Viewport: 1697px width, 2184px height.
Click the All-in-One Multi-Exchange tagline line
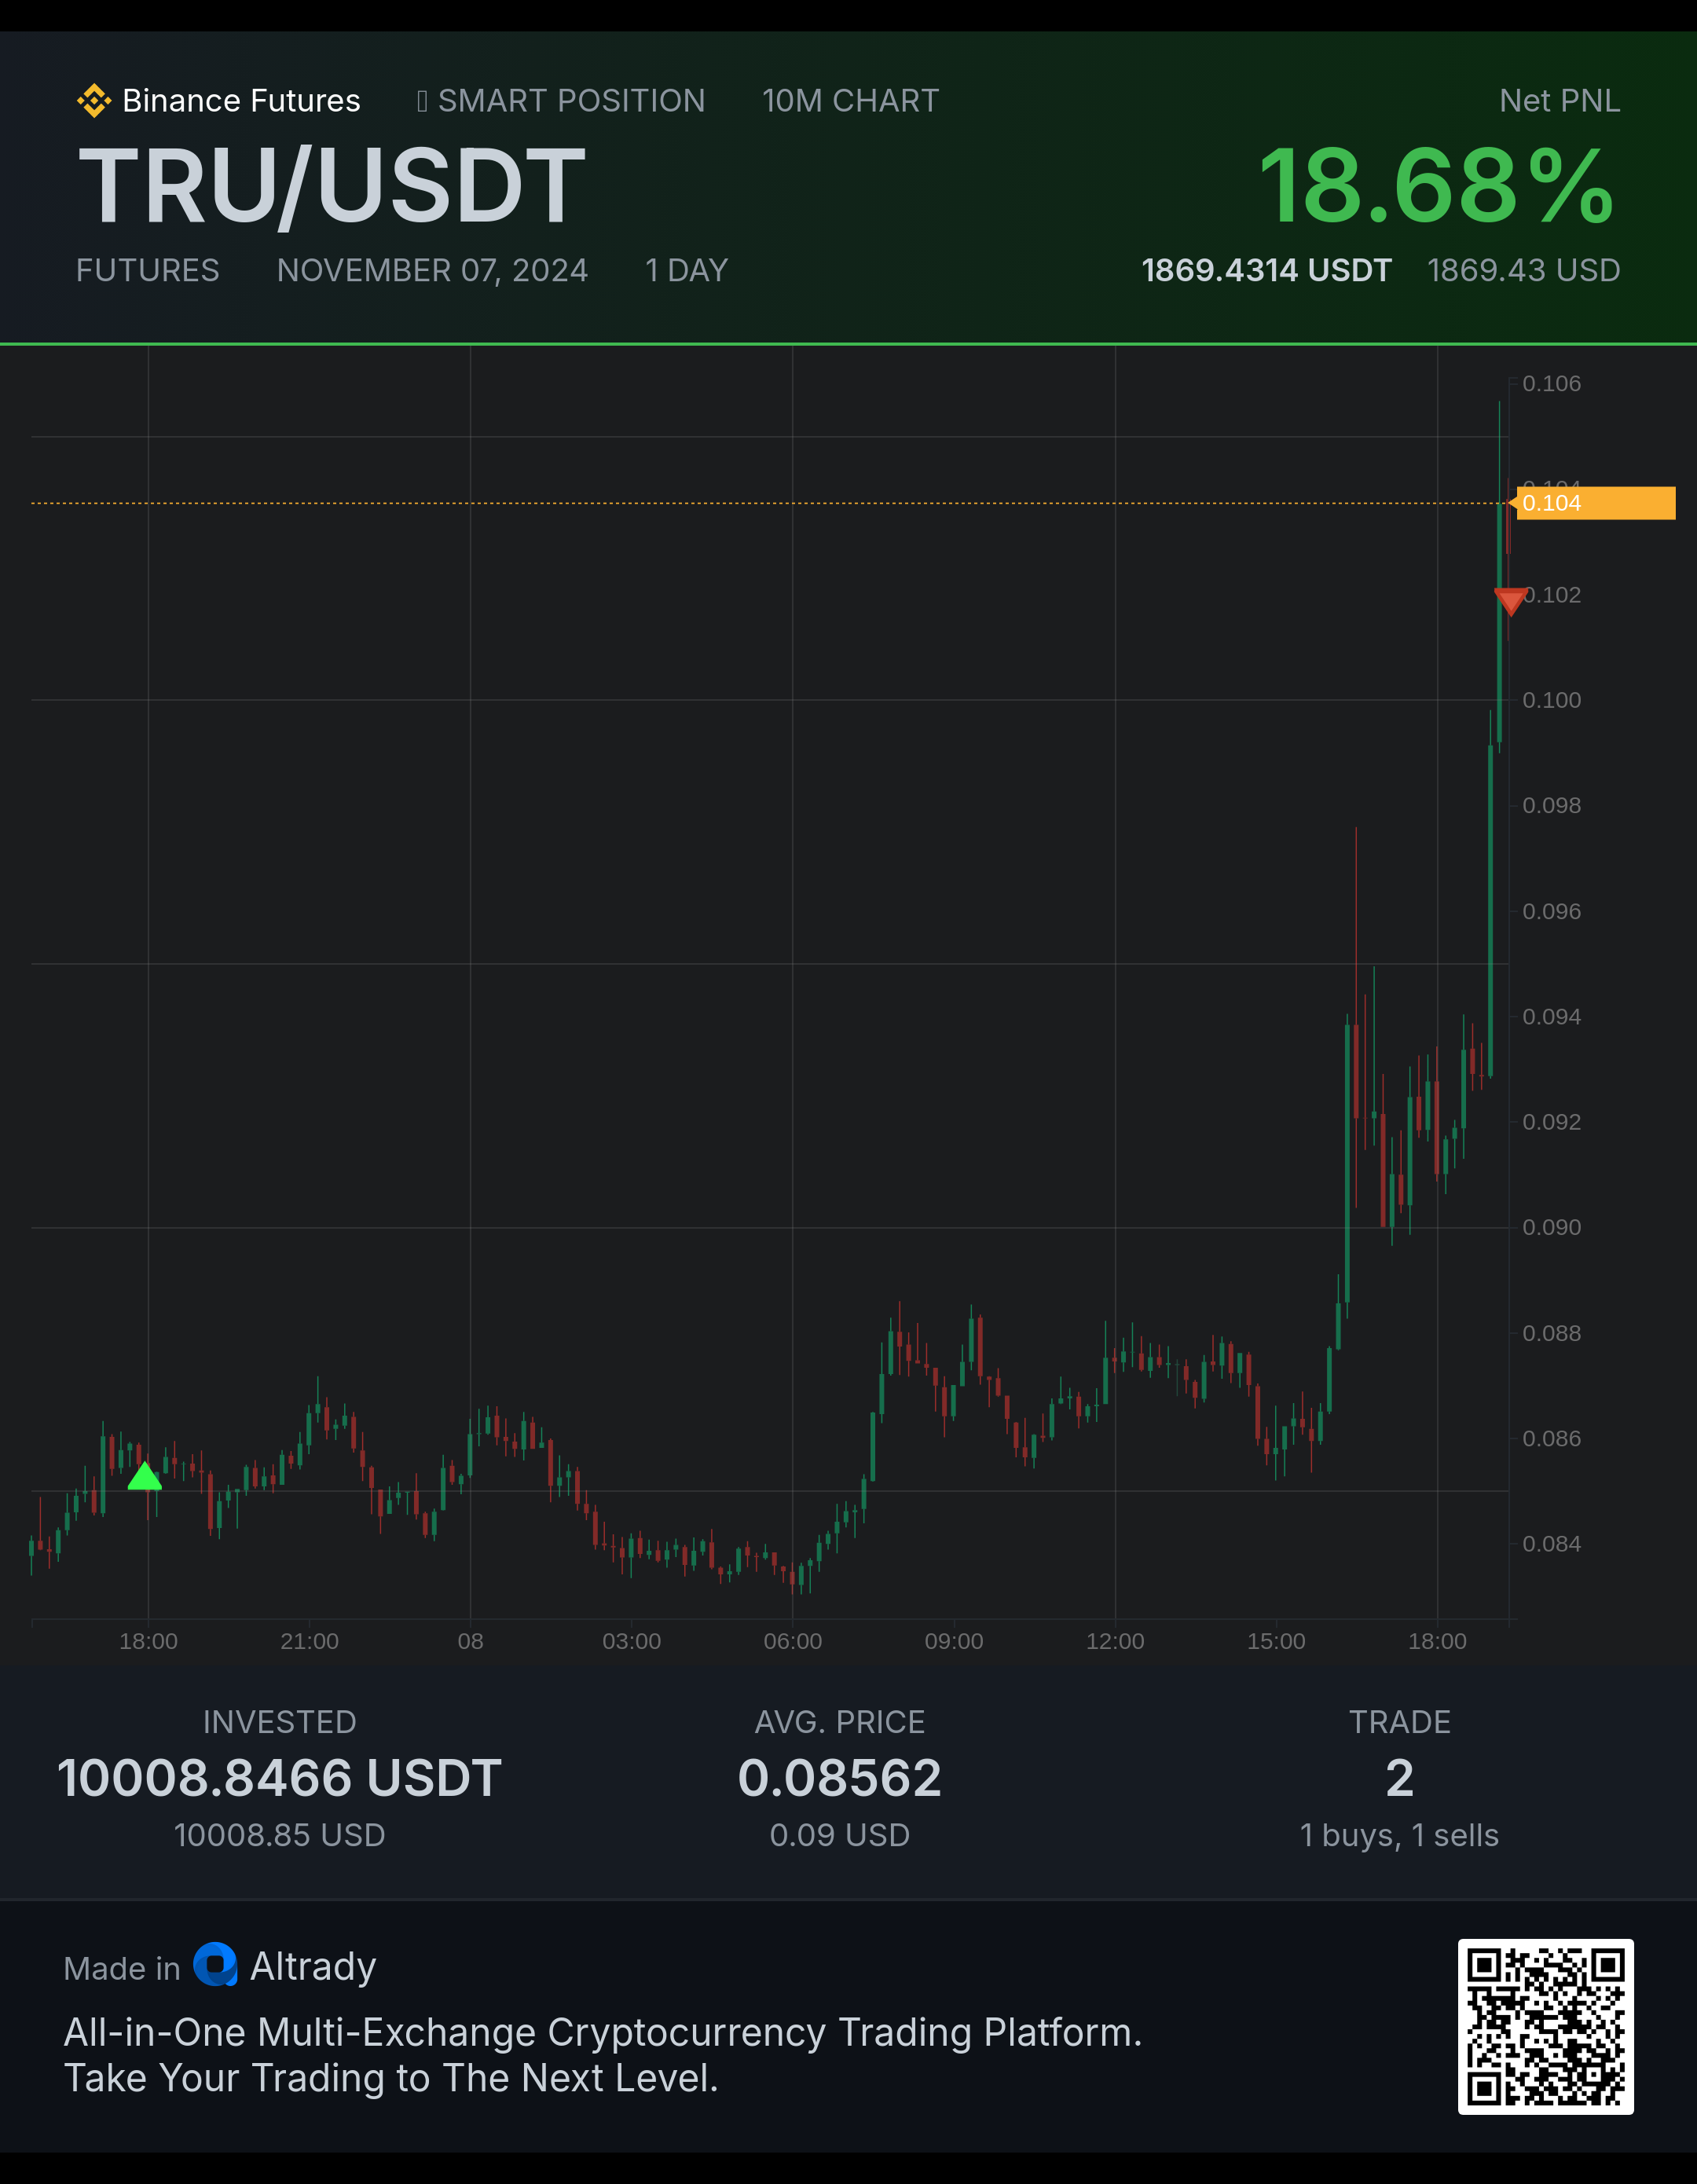(x=602, y=2032)
